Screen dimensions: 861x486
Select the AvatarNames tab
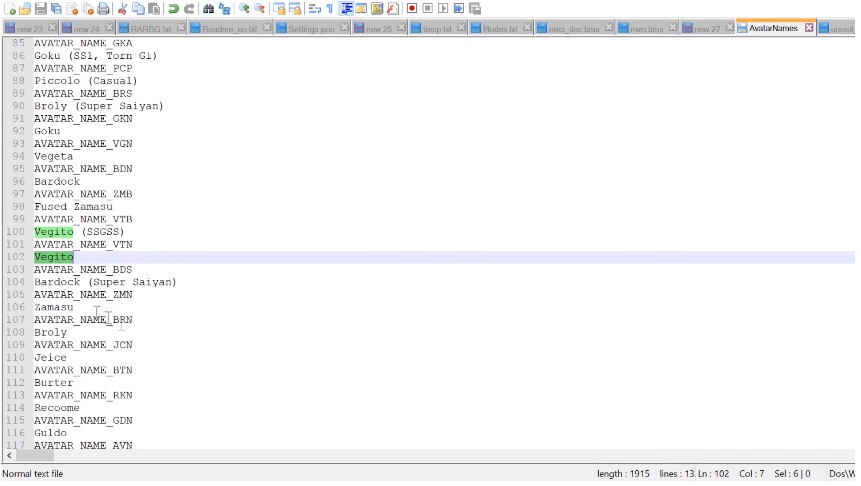click(773, 28)
